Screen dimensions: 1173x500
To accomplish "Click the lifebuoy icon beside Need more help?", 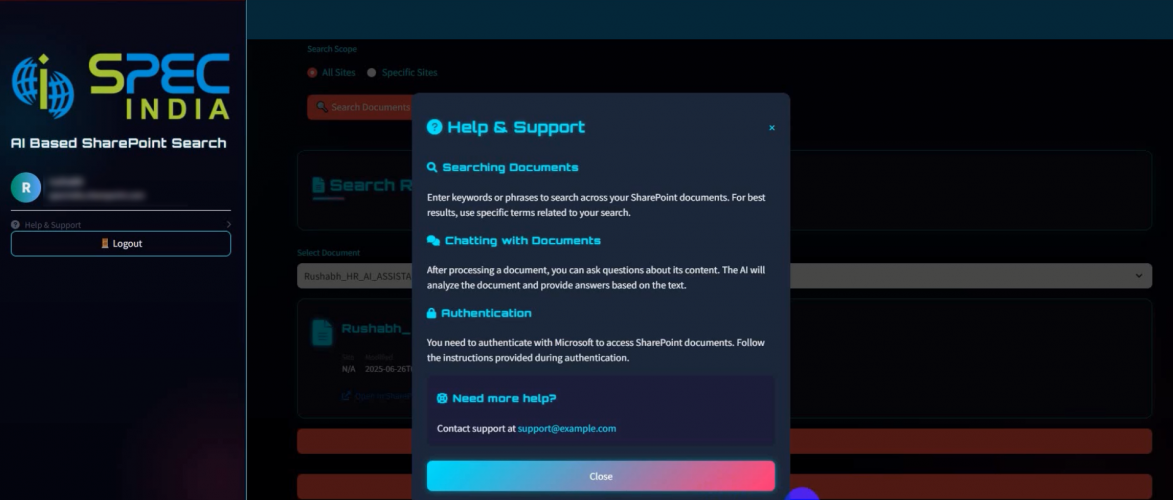I will coord(442,398).
